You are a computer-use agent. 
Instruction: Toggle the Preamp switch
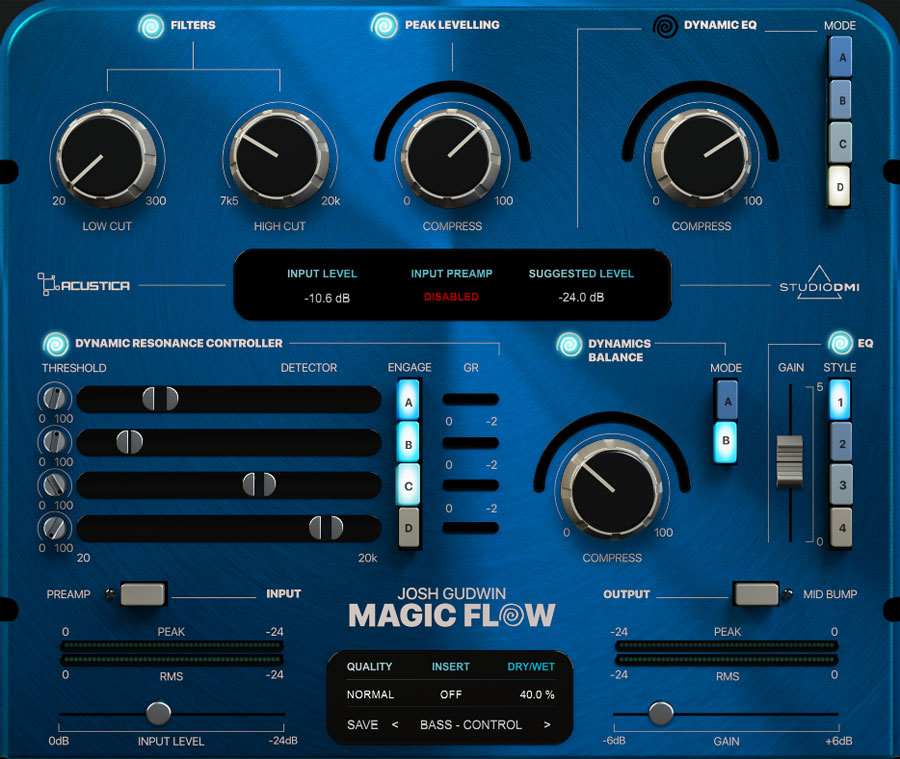(143, 594)
